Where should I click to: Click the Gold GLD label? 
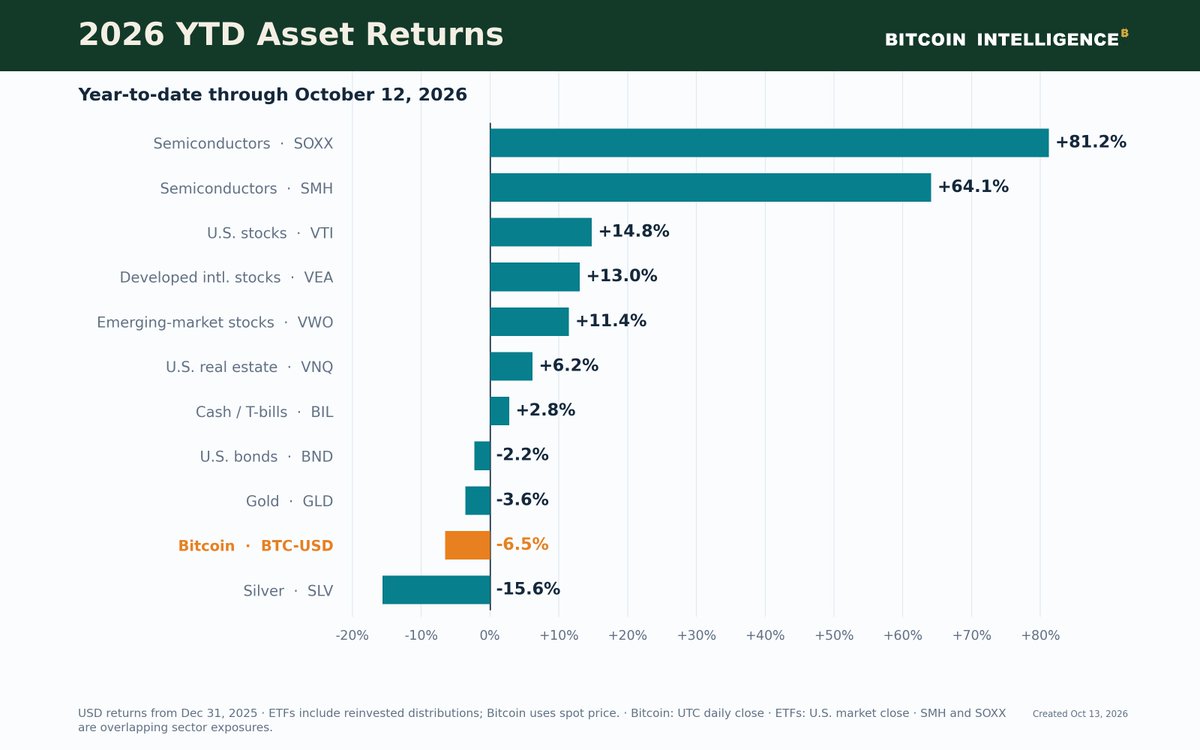click(289, 501)
